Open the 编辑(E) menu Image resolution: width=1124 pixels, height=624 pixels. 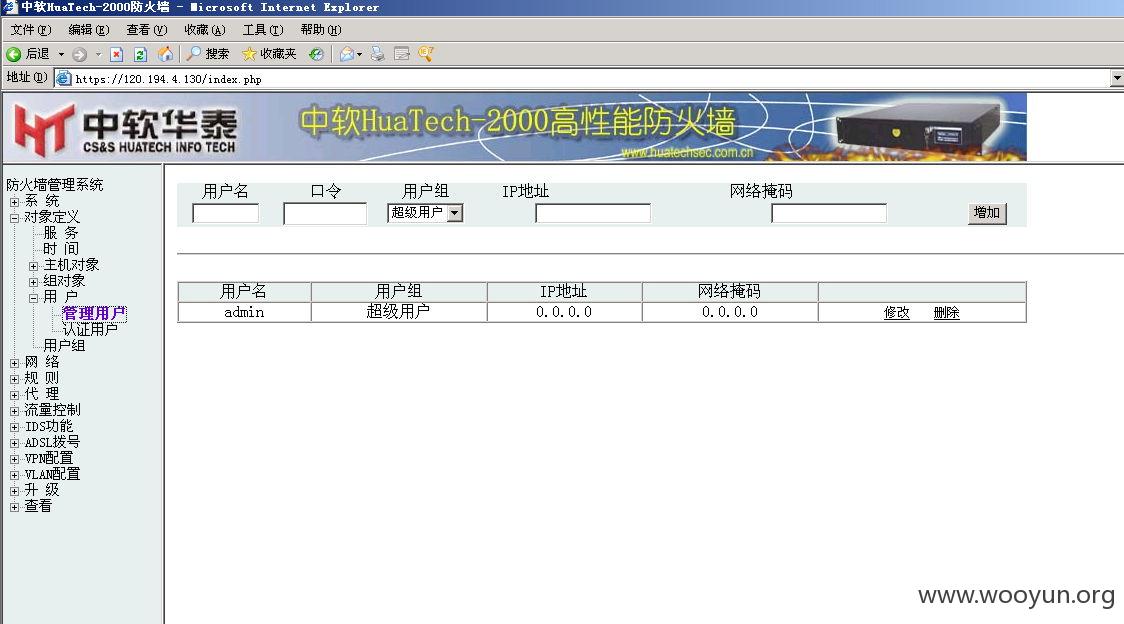[x=89, y=30]
